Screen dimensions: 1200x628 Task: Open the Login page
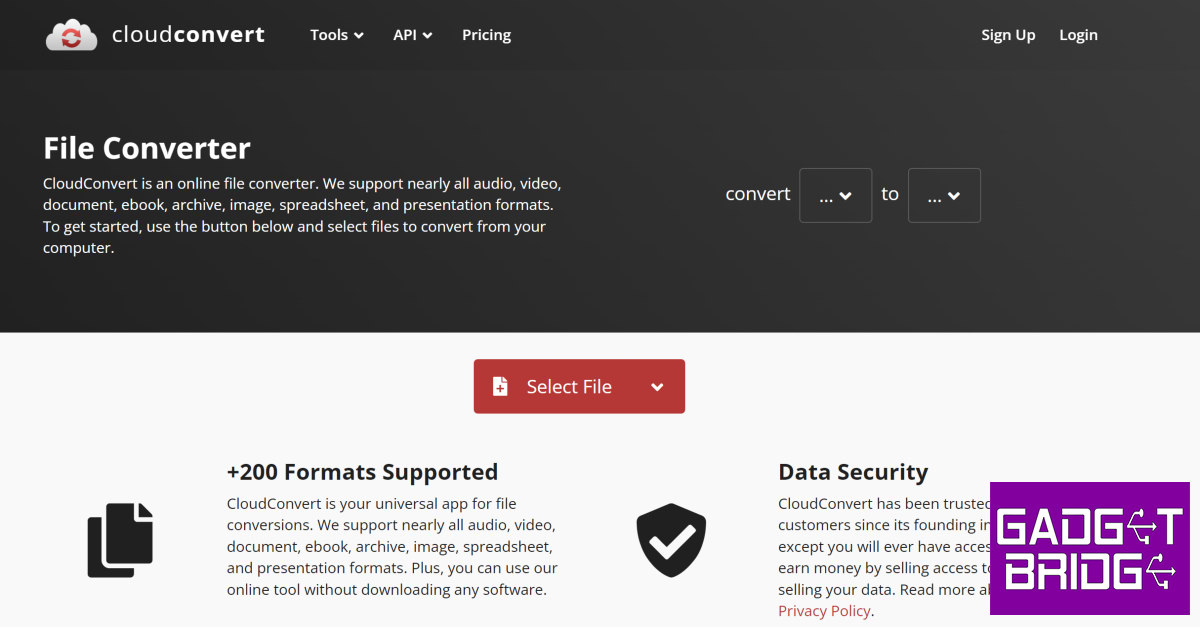coord(1078,35)
